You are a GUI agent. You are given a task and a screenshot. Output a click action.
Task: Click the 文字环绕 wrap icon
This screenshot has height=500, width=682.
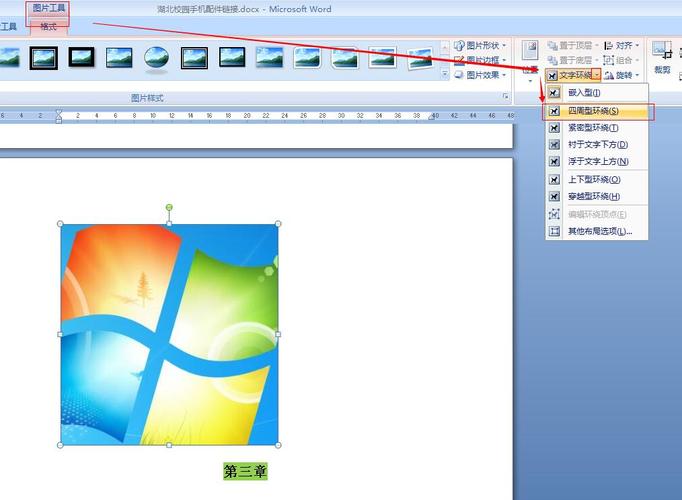pos(552,76)
